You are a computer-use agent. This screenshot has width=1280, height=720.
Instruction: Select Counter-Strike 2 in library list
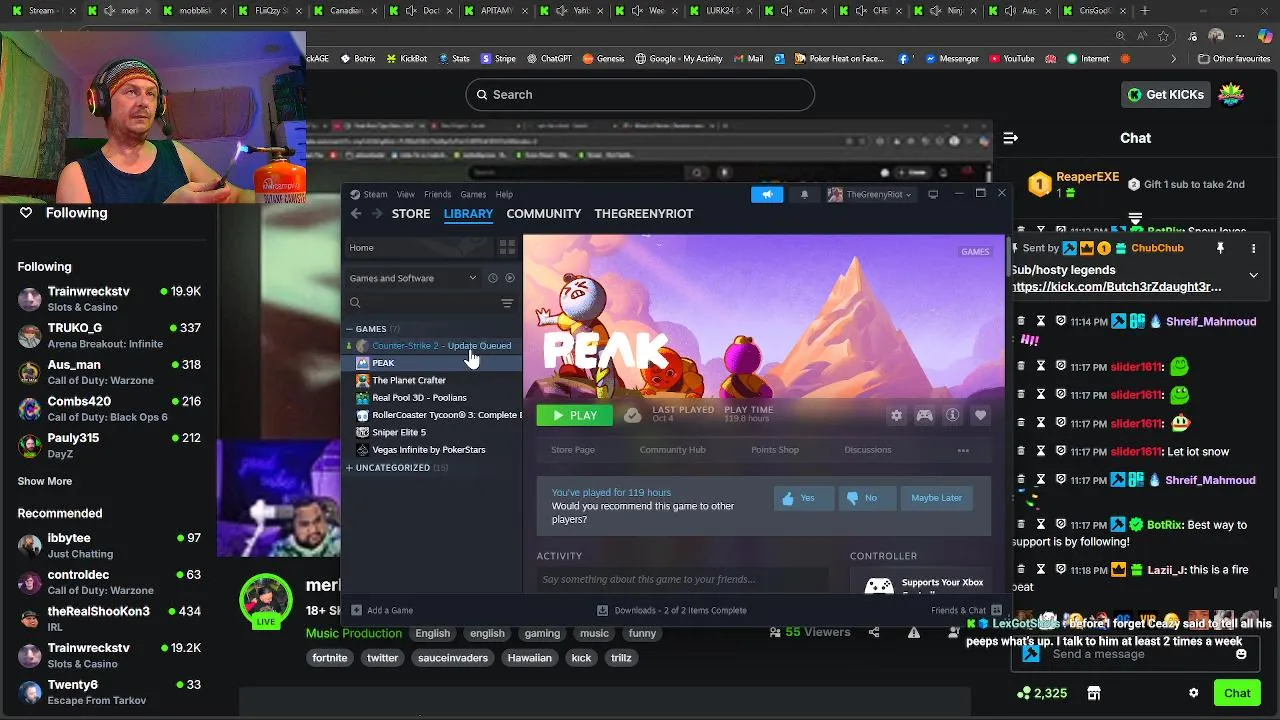(x=433, y=346)
